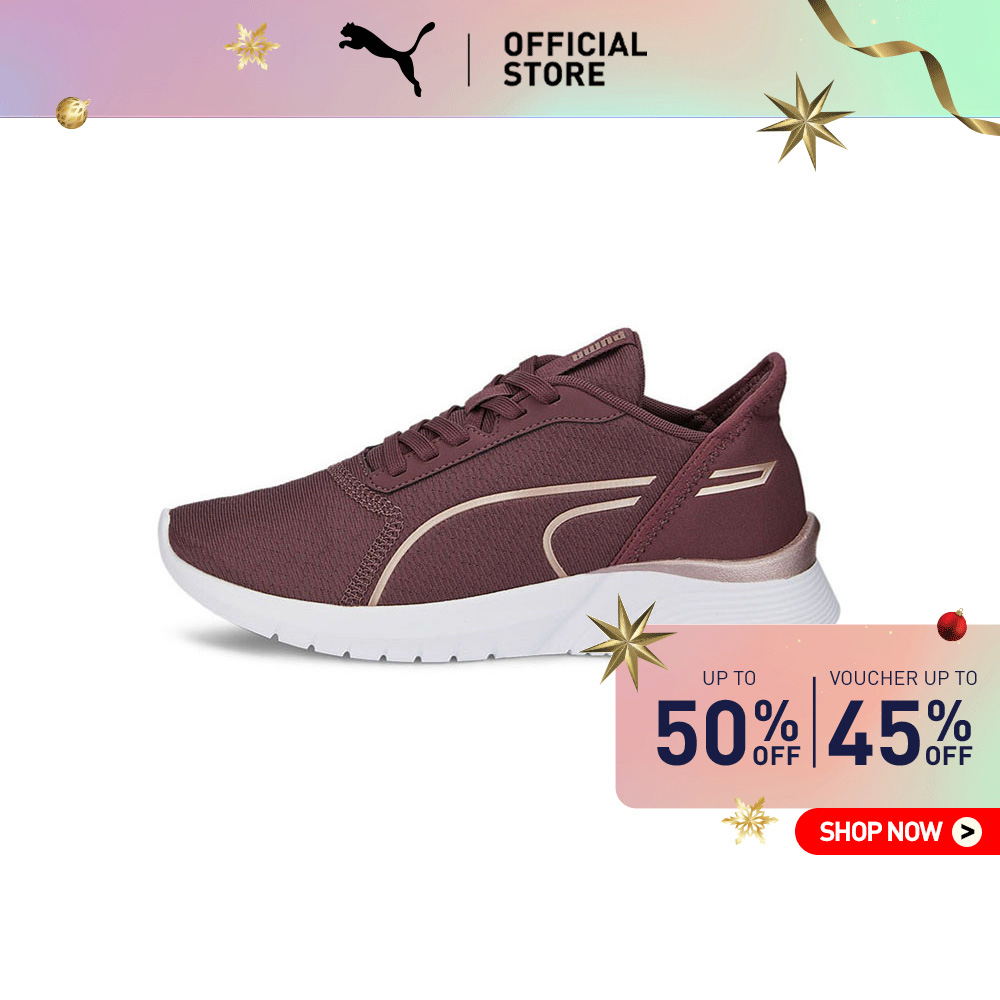This screenshot has width=1000, height=1000.
Task: Click the pink promo discount badge
Action: 807,716
